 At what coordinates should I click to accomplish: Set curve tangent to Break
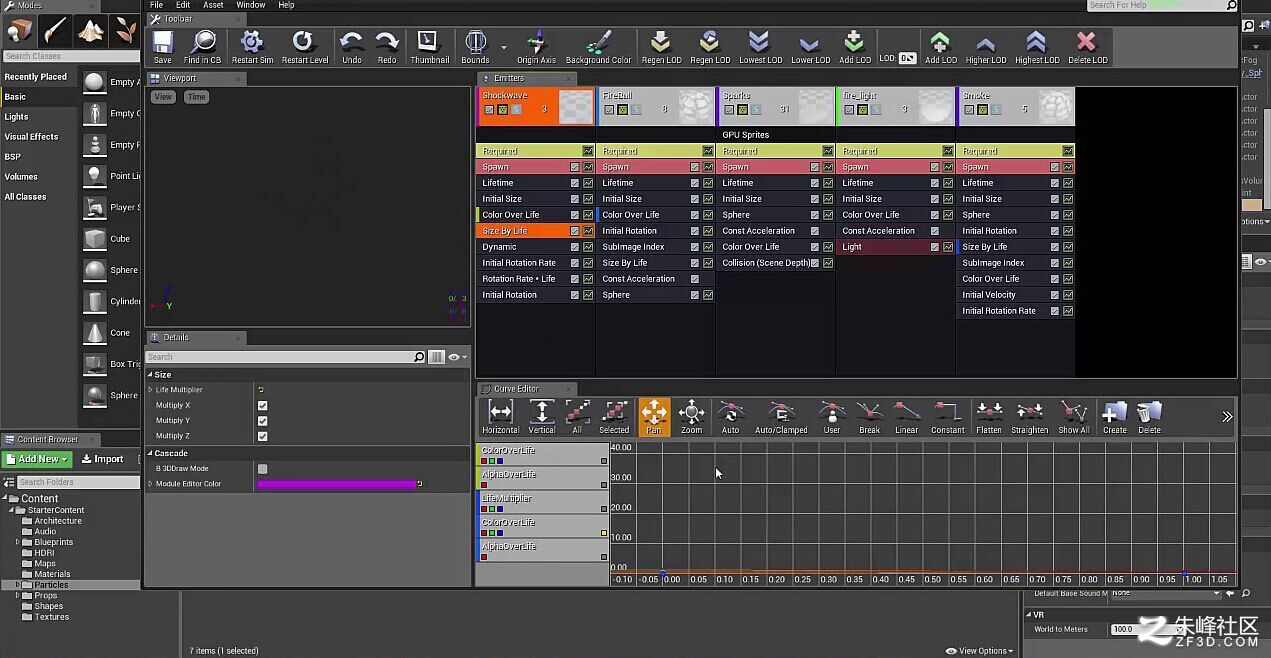click(869, 417)
